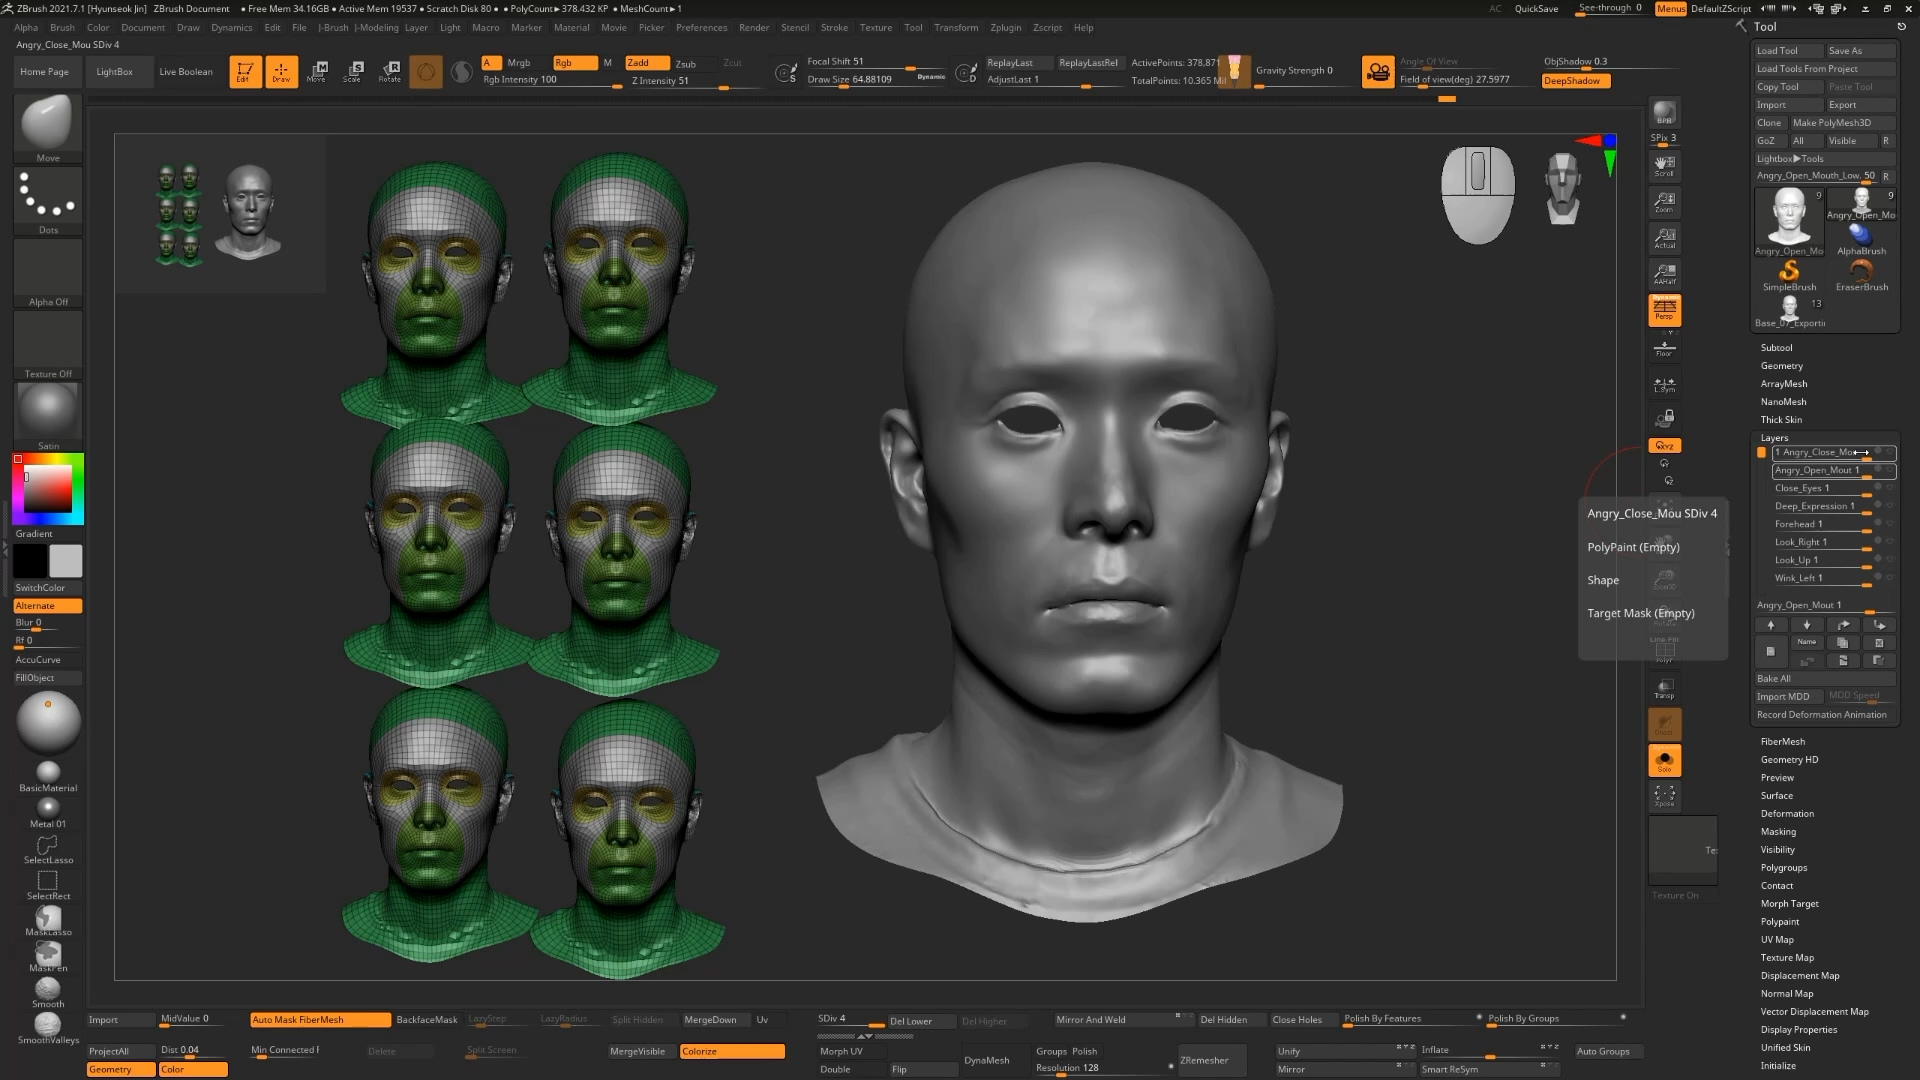The height and width of the screenshot is (1080, 1920).
Task: Open the Zplugin menu
Action: pos(1005,28)
